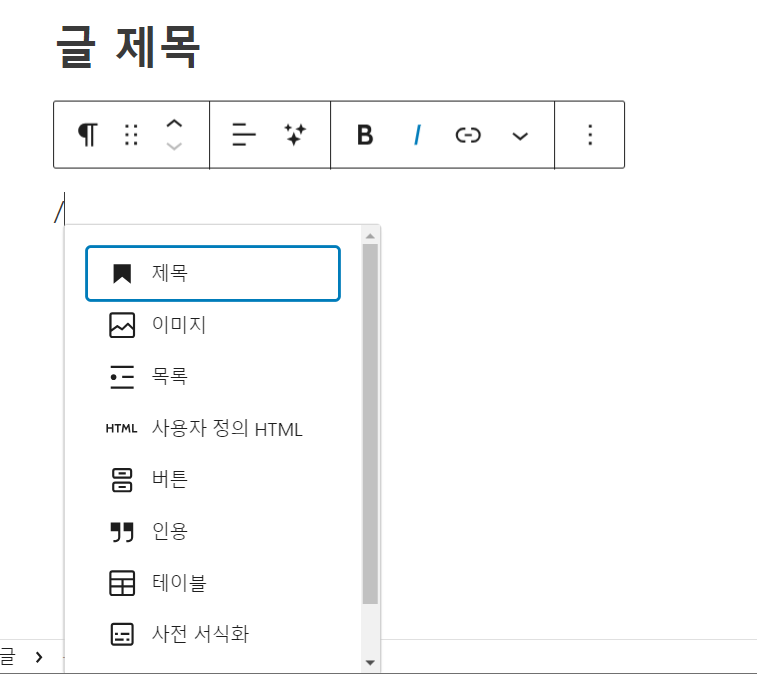Toggle italic formatting
757x674 pixels.
(x=417, y=135)
